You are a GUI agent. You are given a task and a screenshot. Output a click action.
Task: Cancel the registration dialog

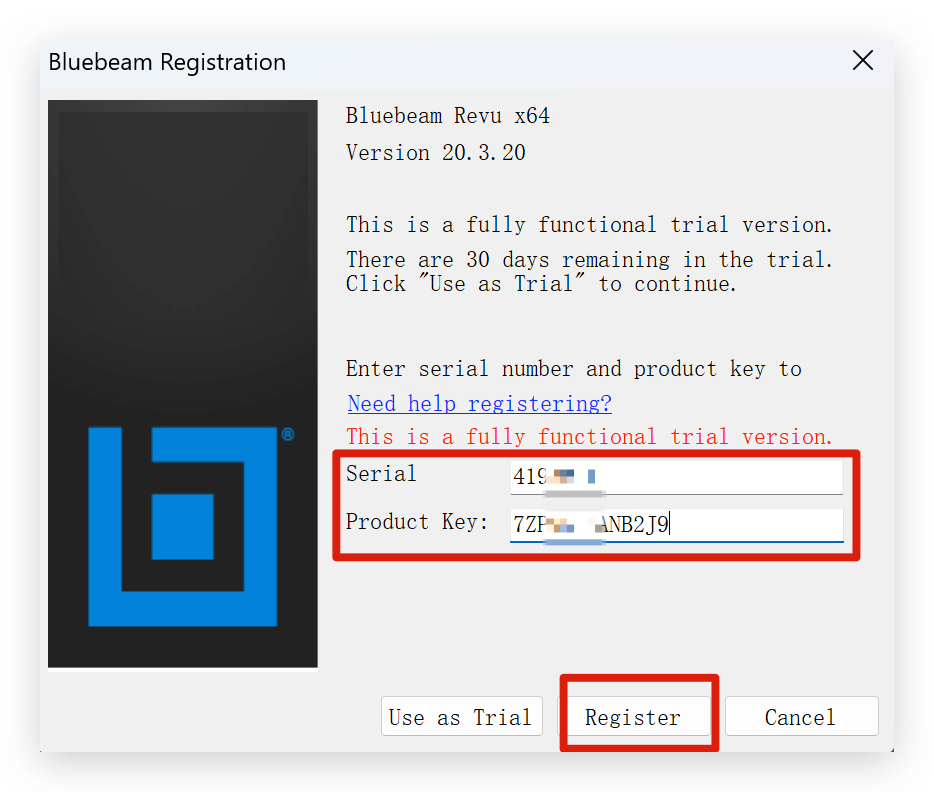click(801, 716)
